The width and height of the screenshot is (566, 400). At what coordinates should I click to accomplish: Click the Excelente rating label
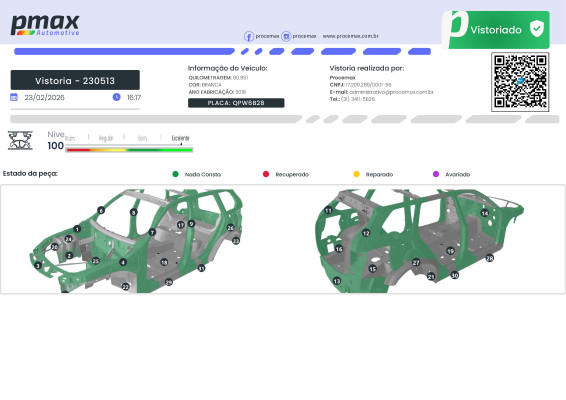coord(180,138)
